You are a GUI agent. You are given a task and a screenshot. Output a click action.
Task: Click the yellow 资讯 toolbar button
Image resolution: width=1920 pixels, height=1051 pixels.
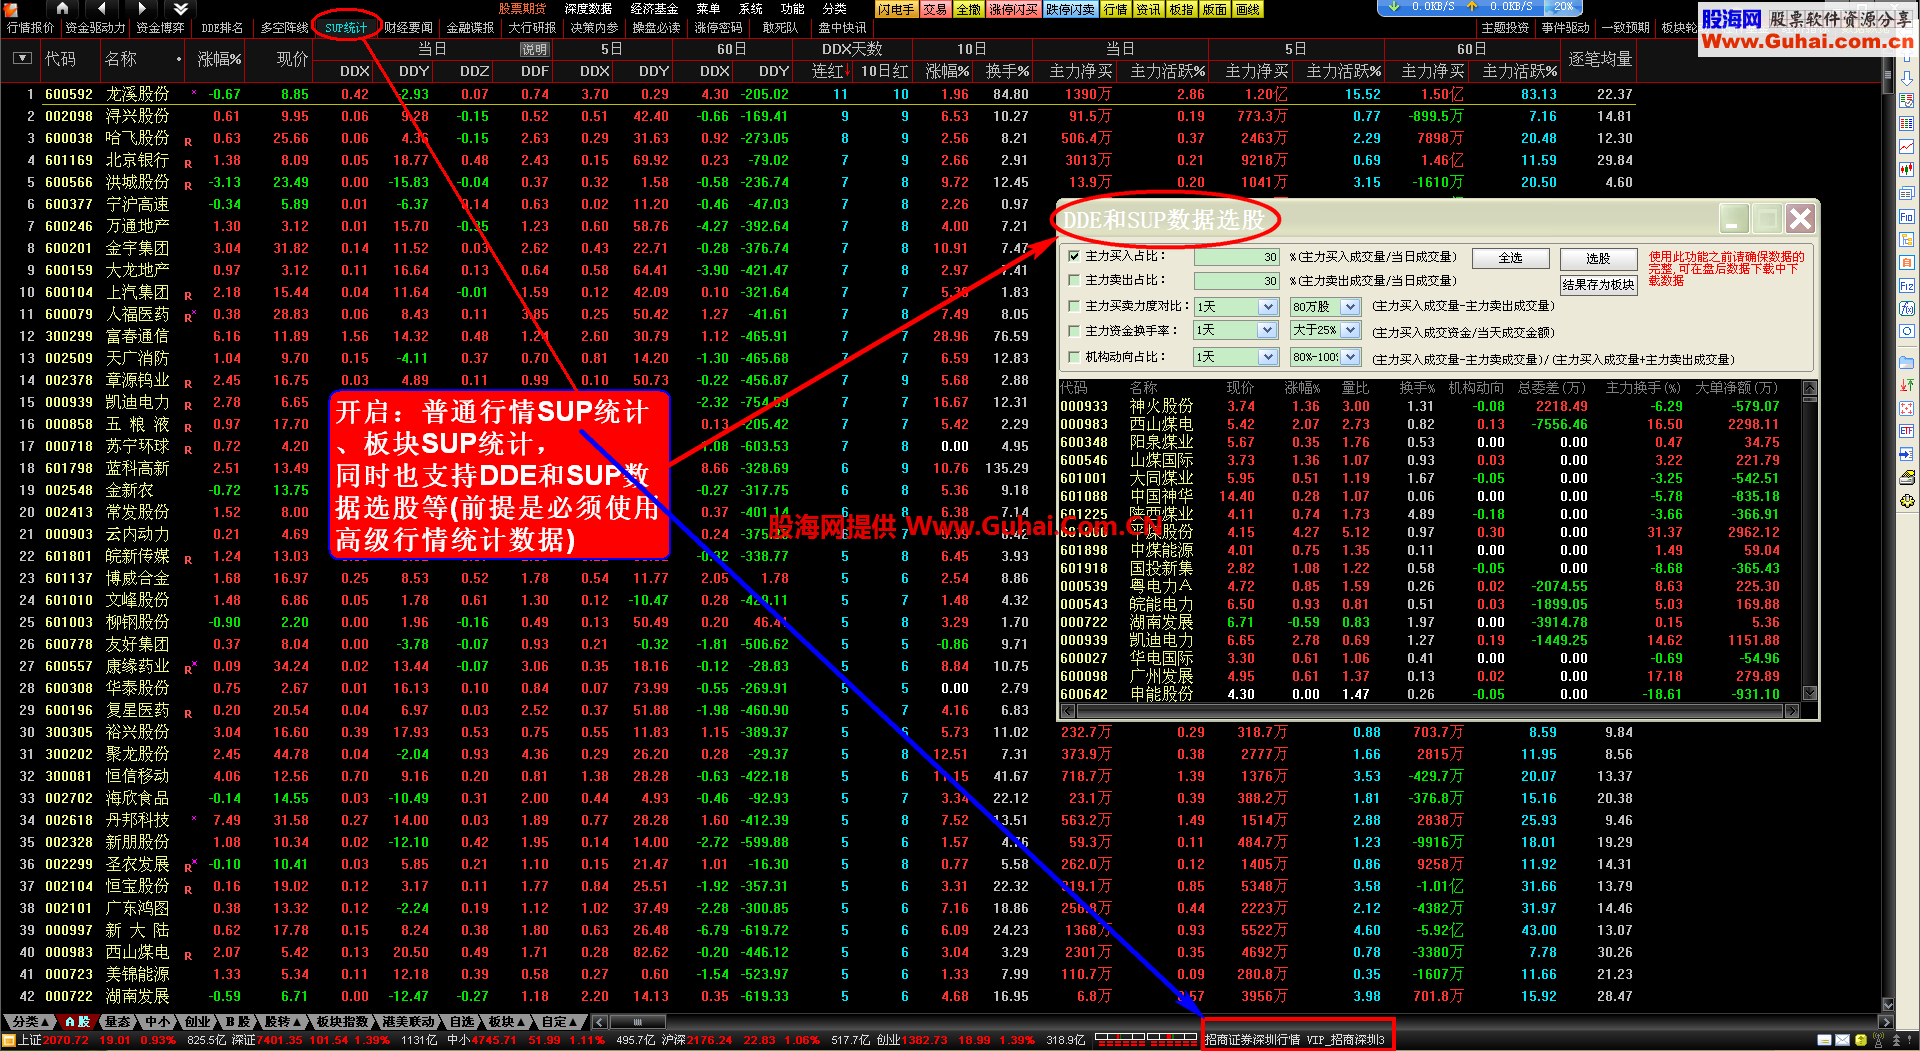coord(1148,9)
